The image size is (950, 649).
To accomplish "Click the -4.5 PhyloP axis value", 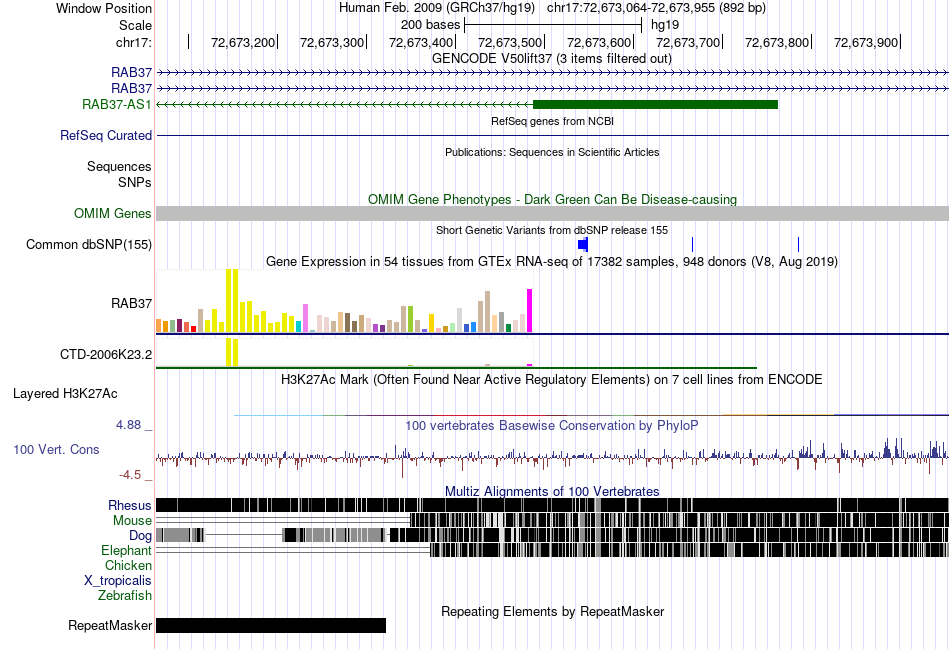I will (x=130, y=474).
